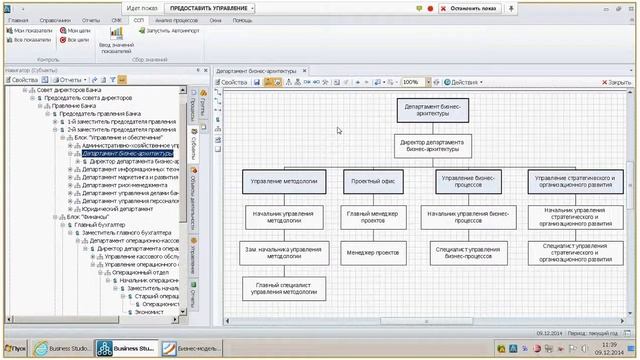Open the Главная ribbon tab
The height and width of the screenshot is (360, 640).
click(18, 20)
